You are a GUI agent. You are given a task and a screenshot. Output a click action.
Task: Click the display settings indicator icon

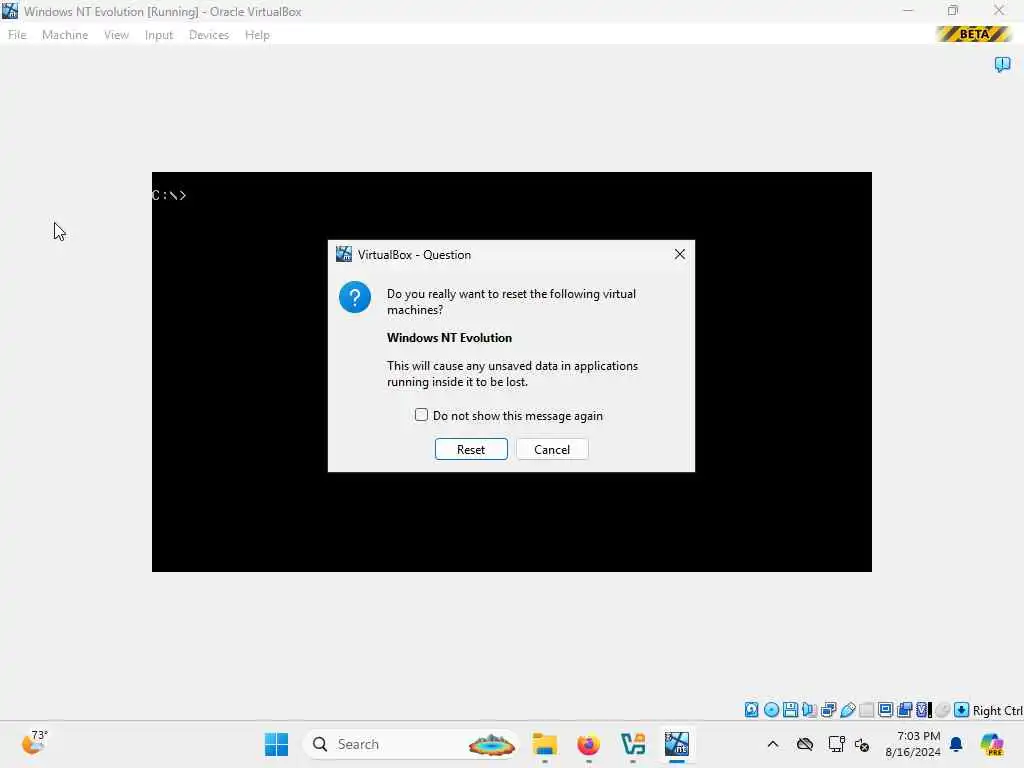coord(886,710)
